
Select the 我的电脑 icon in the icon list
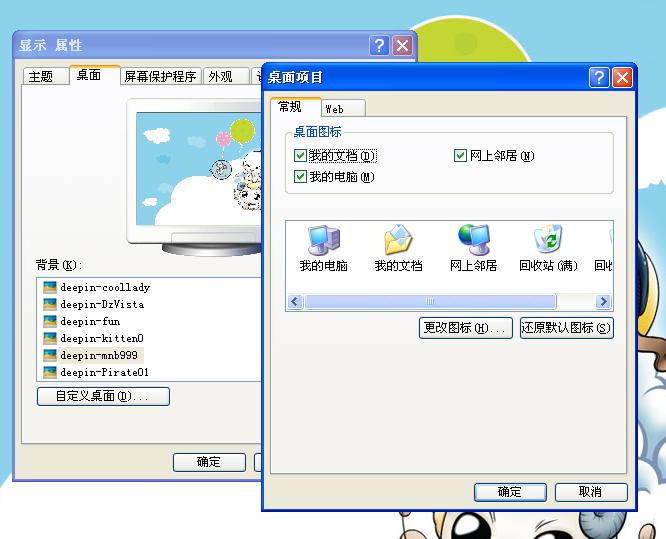[324, 248]
